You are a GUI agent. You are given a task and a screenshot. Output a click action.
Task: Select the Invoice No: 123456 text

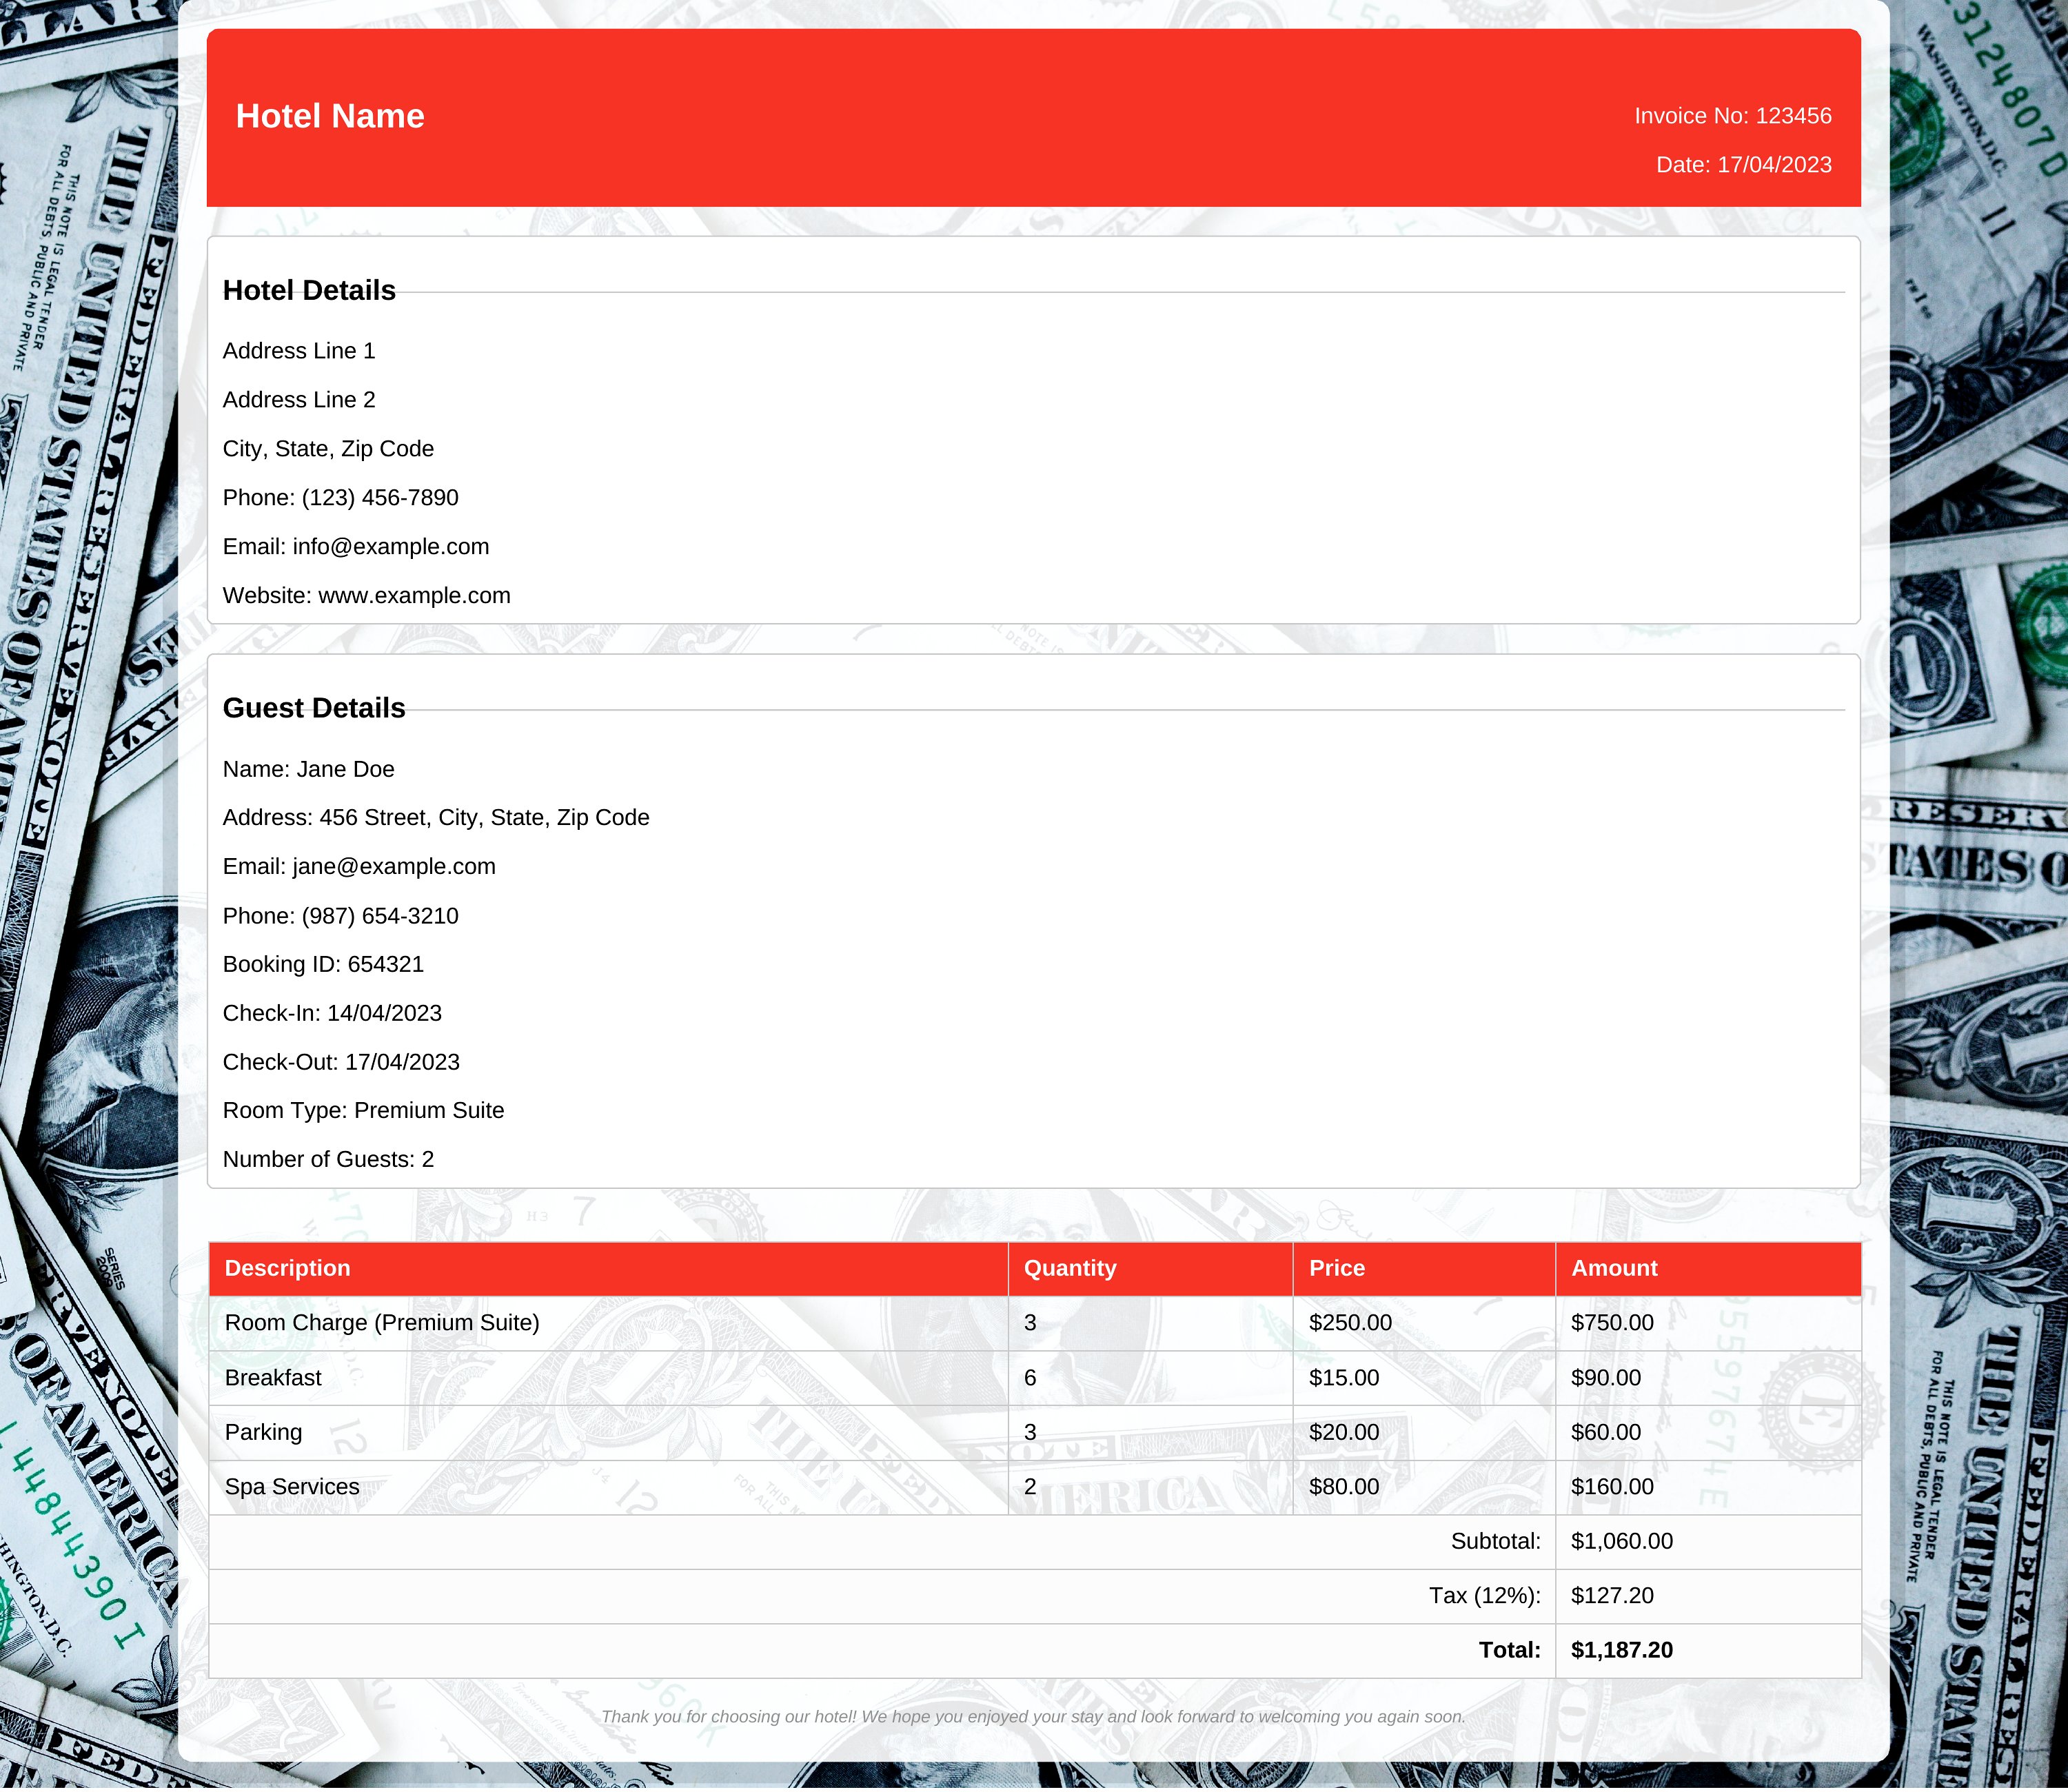1733,116
